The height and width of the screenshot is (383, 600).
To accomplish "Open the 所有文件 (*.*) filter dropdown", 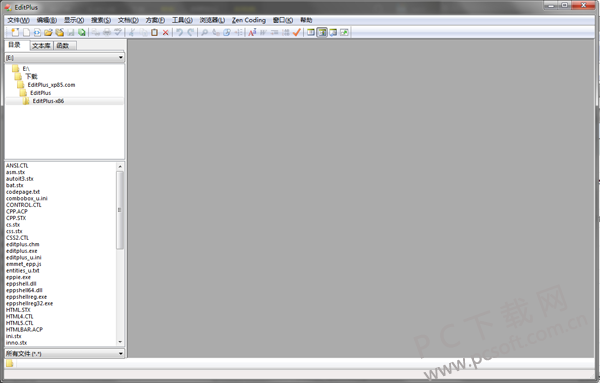I will click(64, 354).
